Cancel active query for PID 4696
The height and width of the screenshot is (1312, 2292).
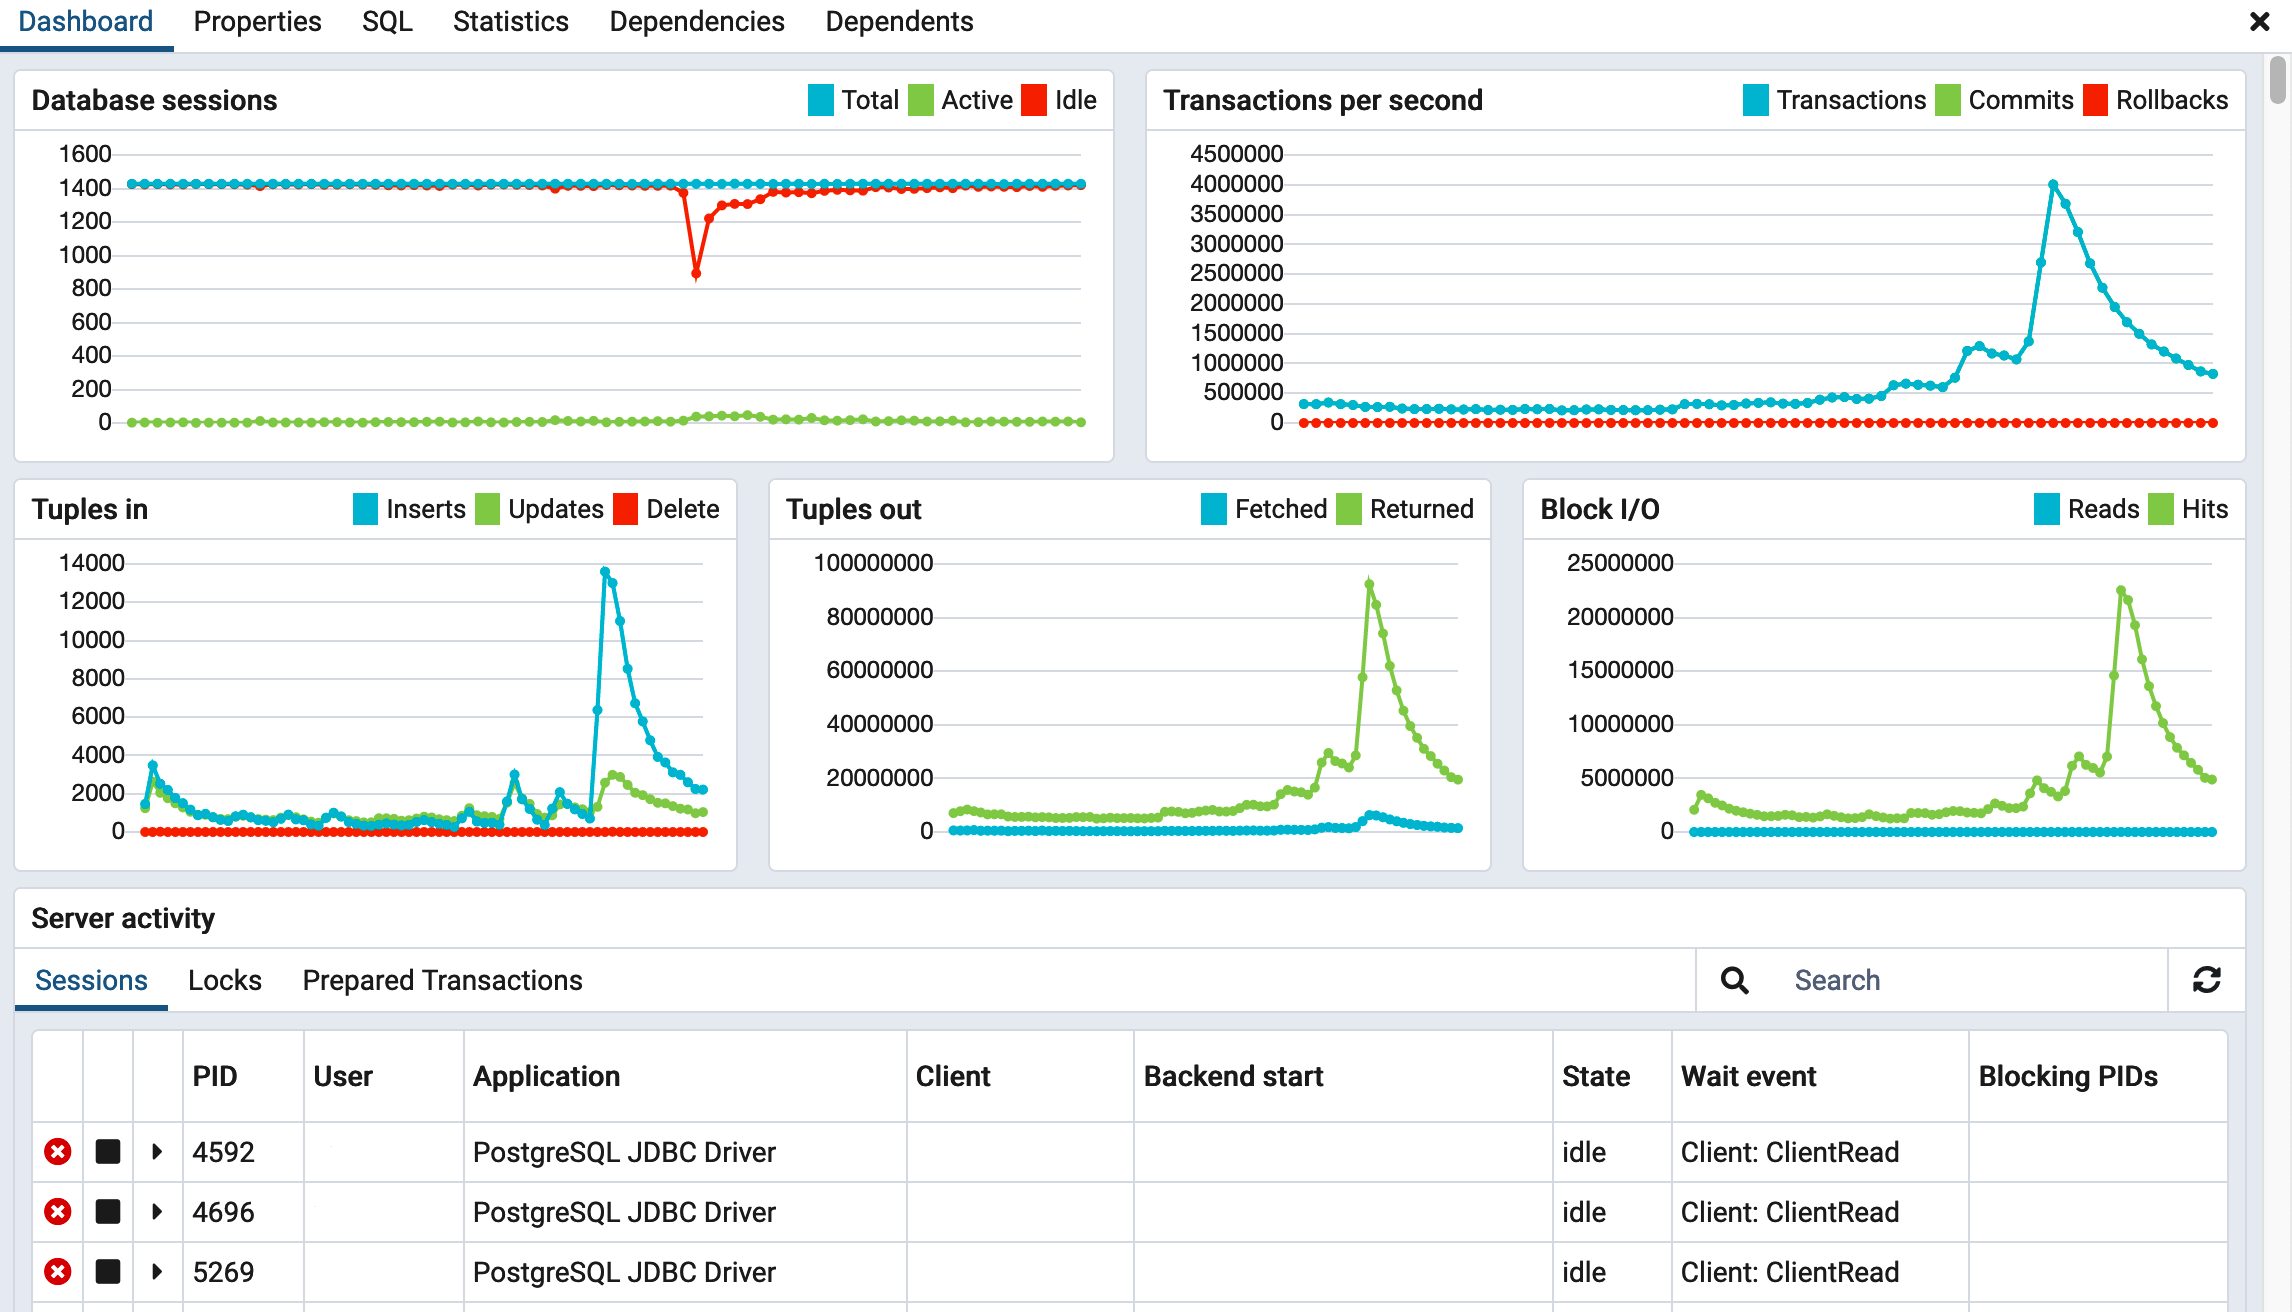pyautogui.click(x=108, y=1212)
